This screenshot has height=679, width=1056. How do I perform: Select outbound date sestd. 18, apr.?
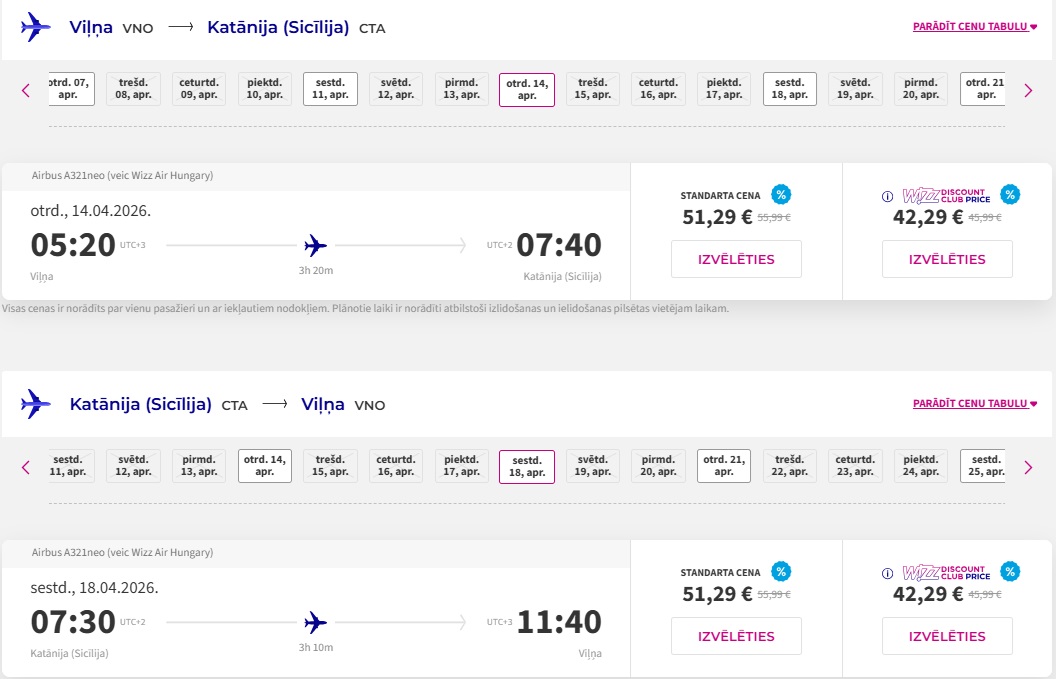pyautogui.click(x=789, y=89)
